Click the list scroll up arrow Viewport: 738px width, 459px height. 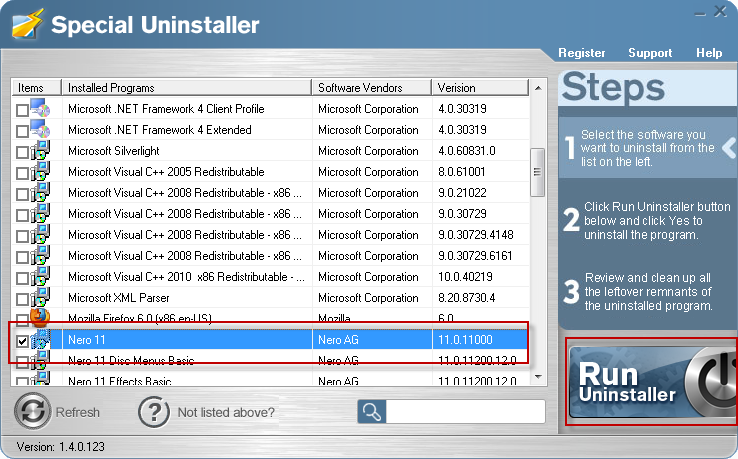(538, 88)
